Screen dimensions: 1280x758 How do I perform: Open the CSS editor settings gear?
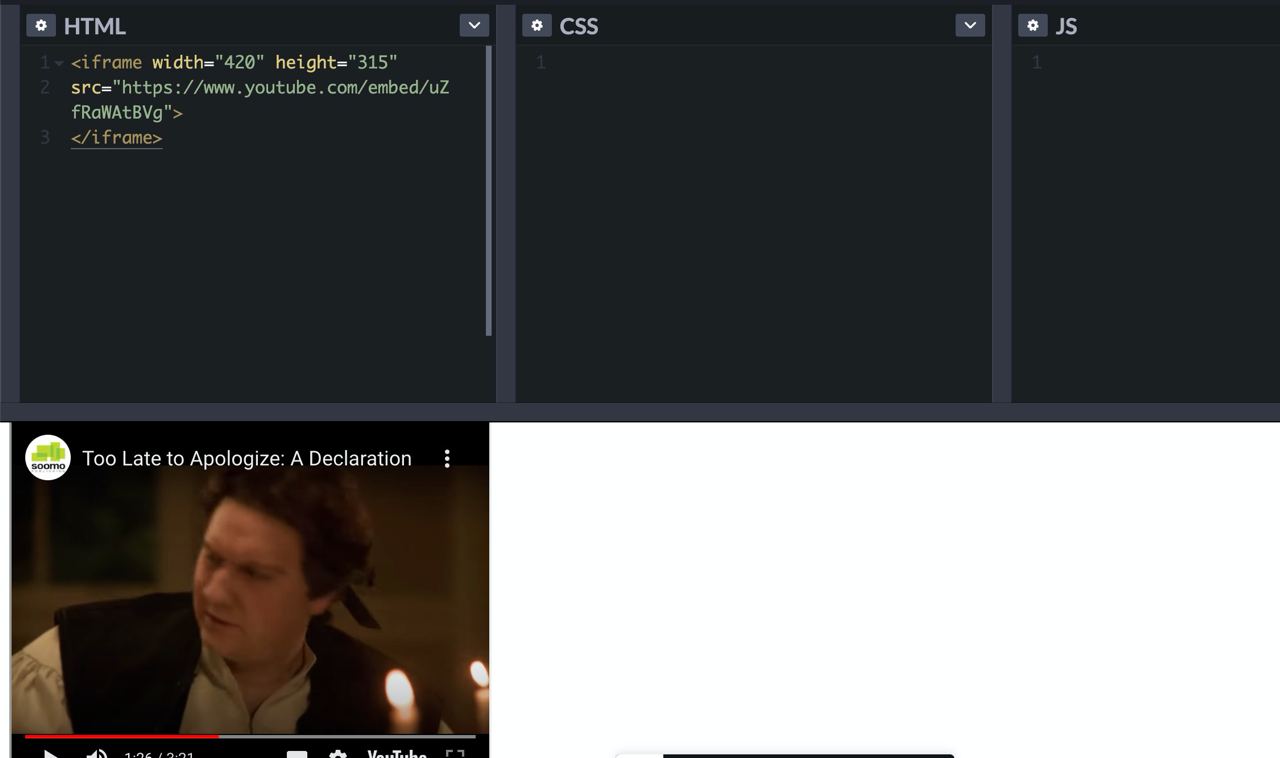537,25
